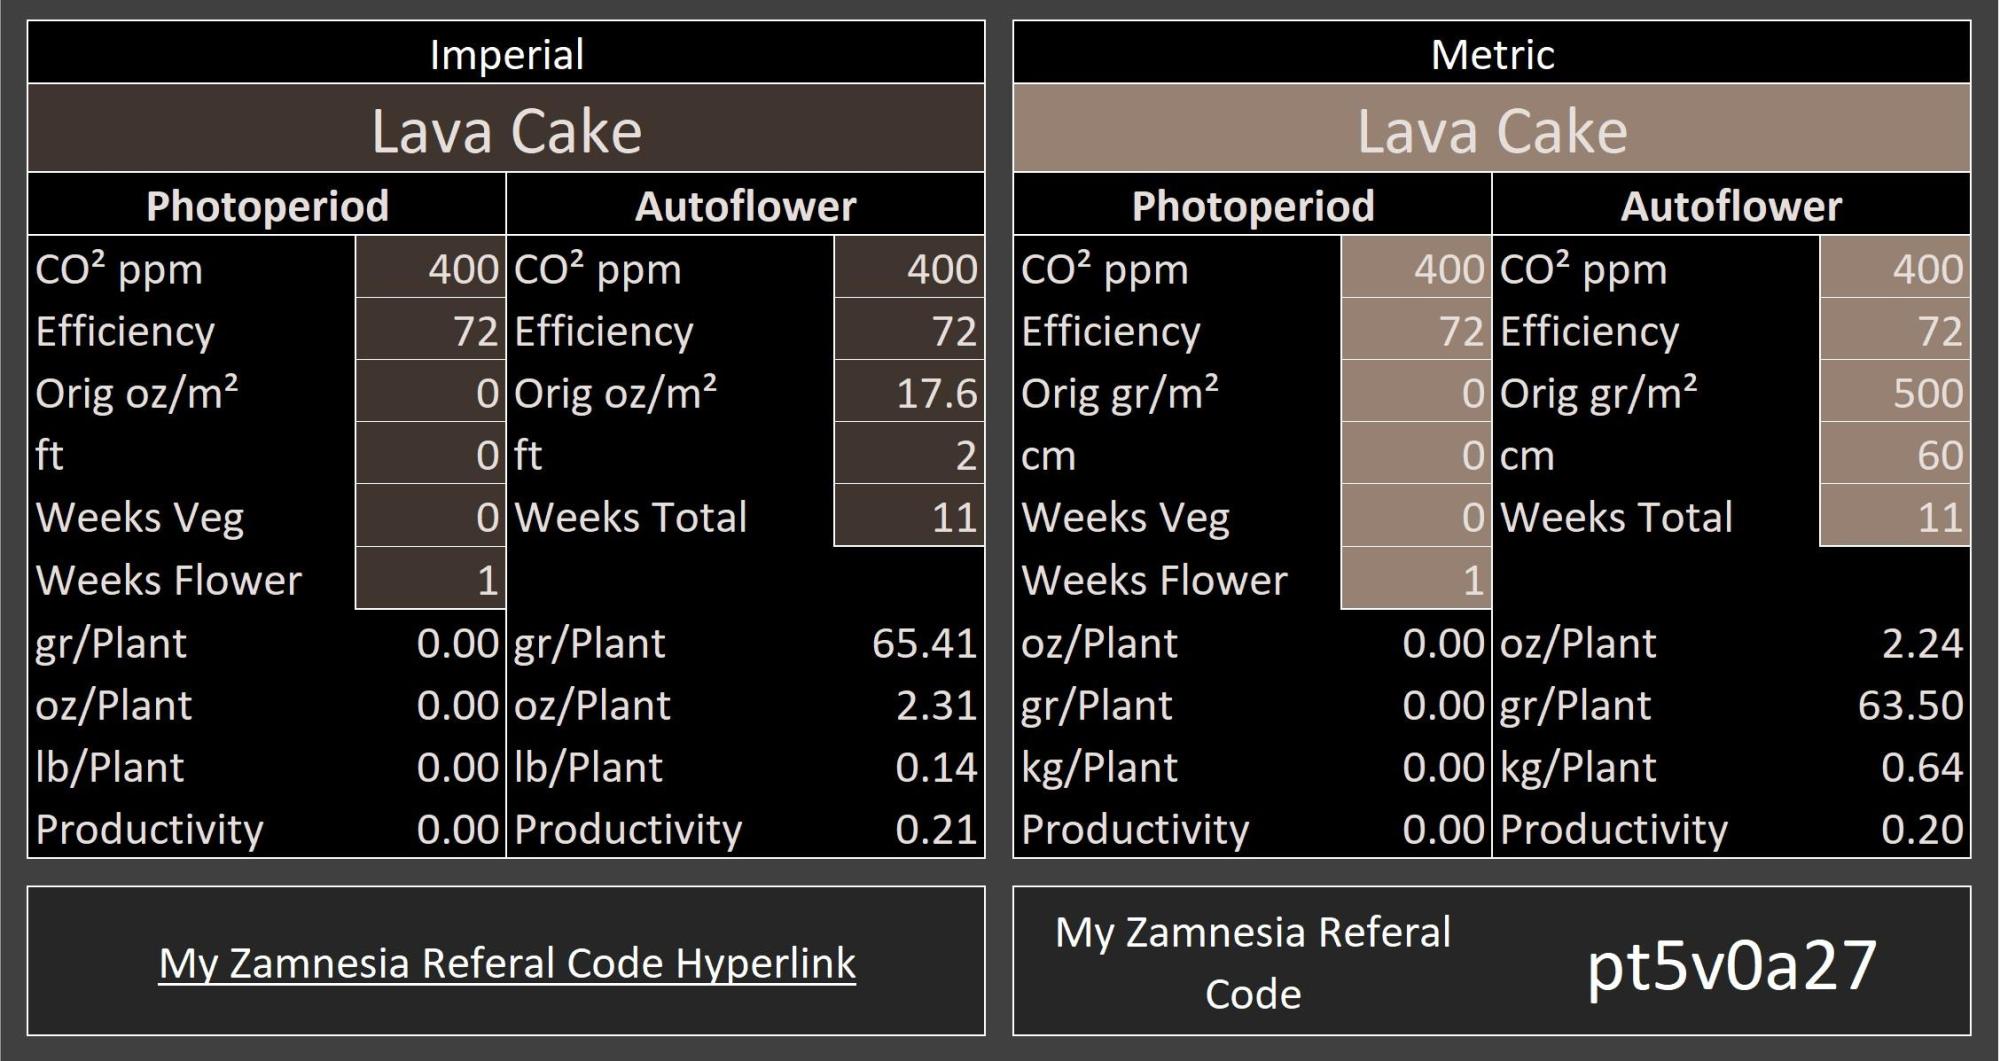The image size is (2000, 1061).
Task: Select Imperial Autoflower ft value 2
Action: pos(909,455)
